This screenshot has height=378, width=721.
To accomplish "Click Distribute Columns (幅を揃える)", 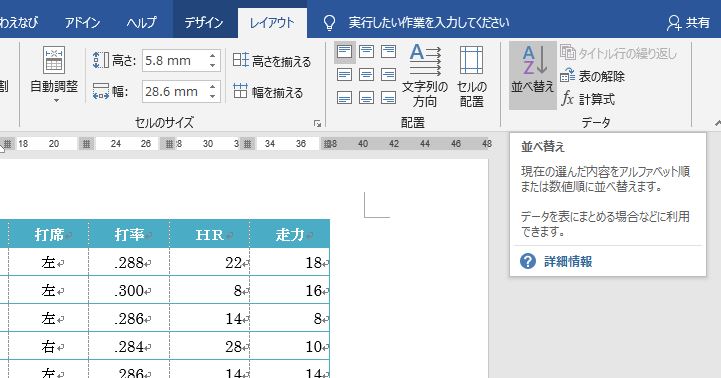I will click(x=268, y=92).
